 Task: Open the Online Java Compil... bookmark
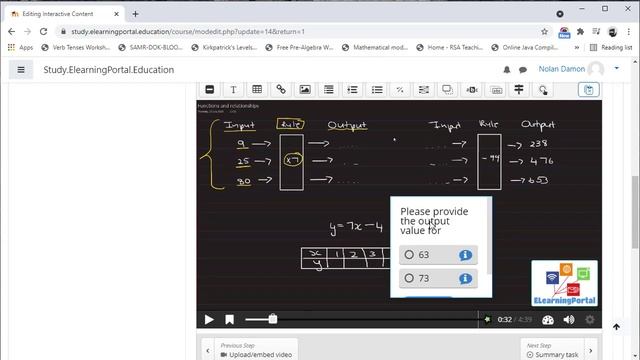[525, 47]
